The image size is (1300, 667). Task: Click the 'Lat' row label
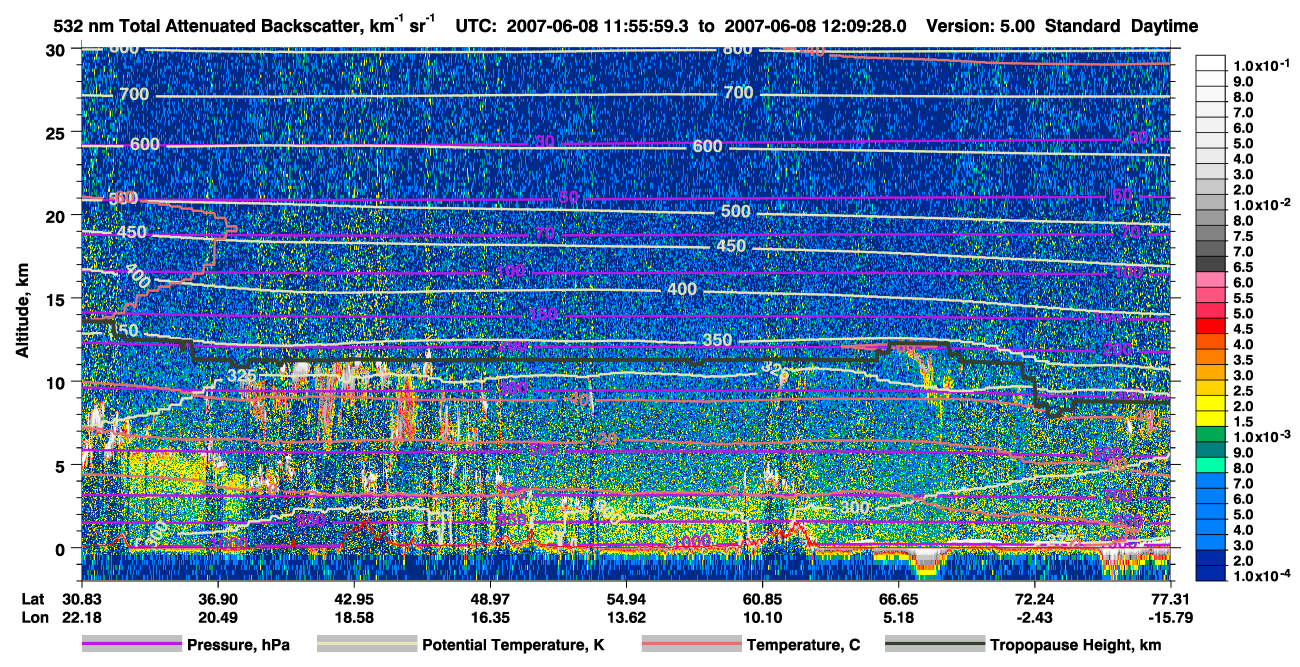(34, 597)
